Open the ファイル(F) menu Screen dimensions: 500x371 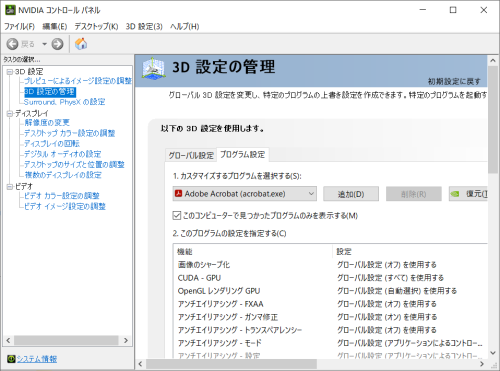point(19,26)
